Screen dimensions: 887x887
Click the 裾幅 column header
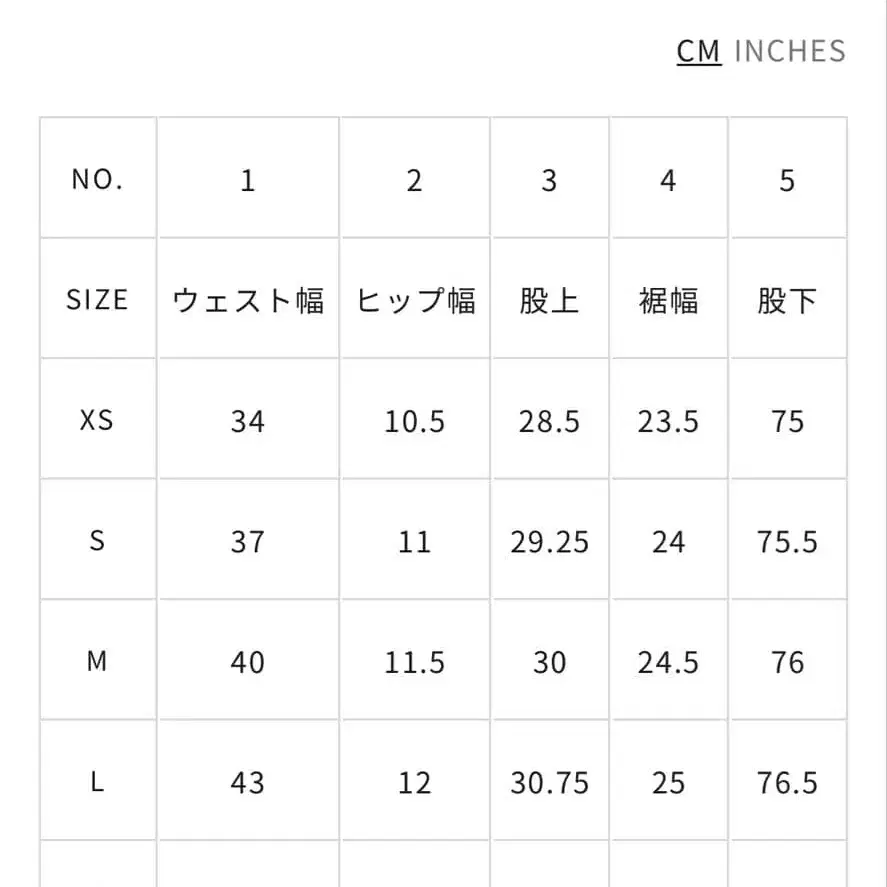tap(668, 300)
